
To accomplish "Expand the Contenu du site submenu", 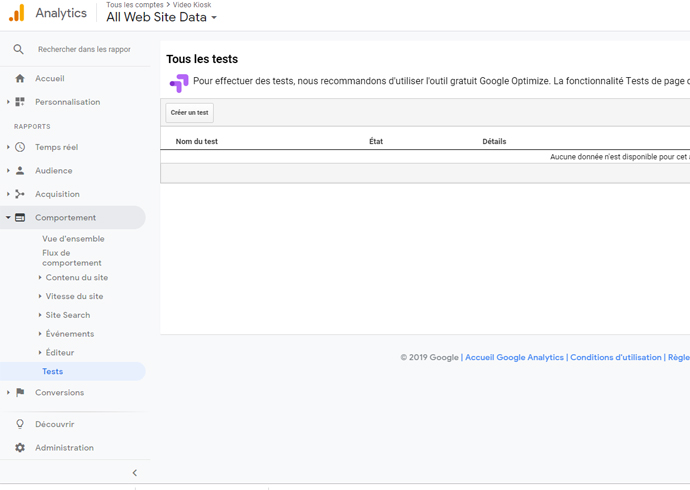I will (40, 278).
